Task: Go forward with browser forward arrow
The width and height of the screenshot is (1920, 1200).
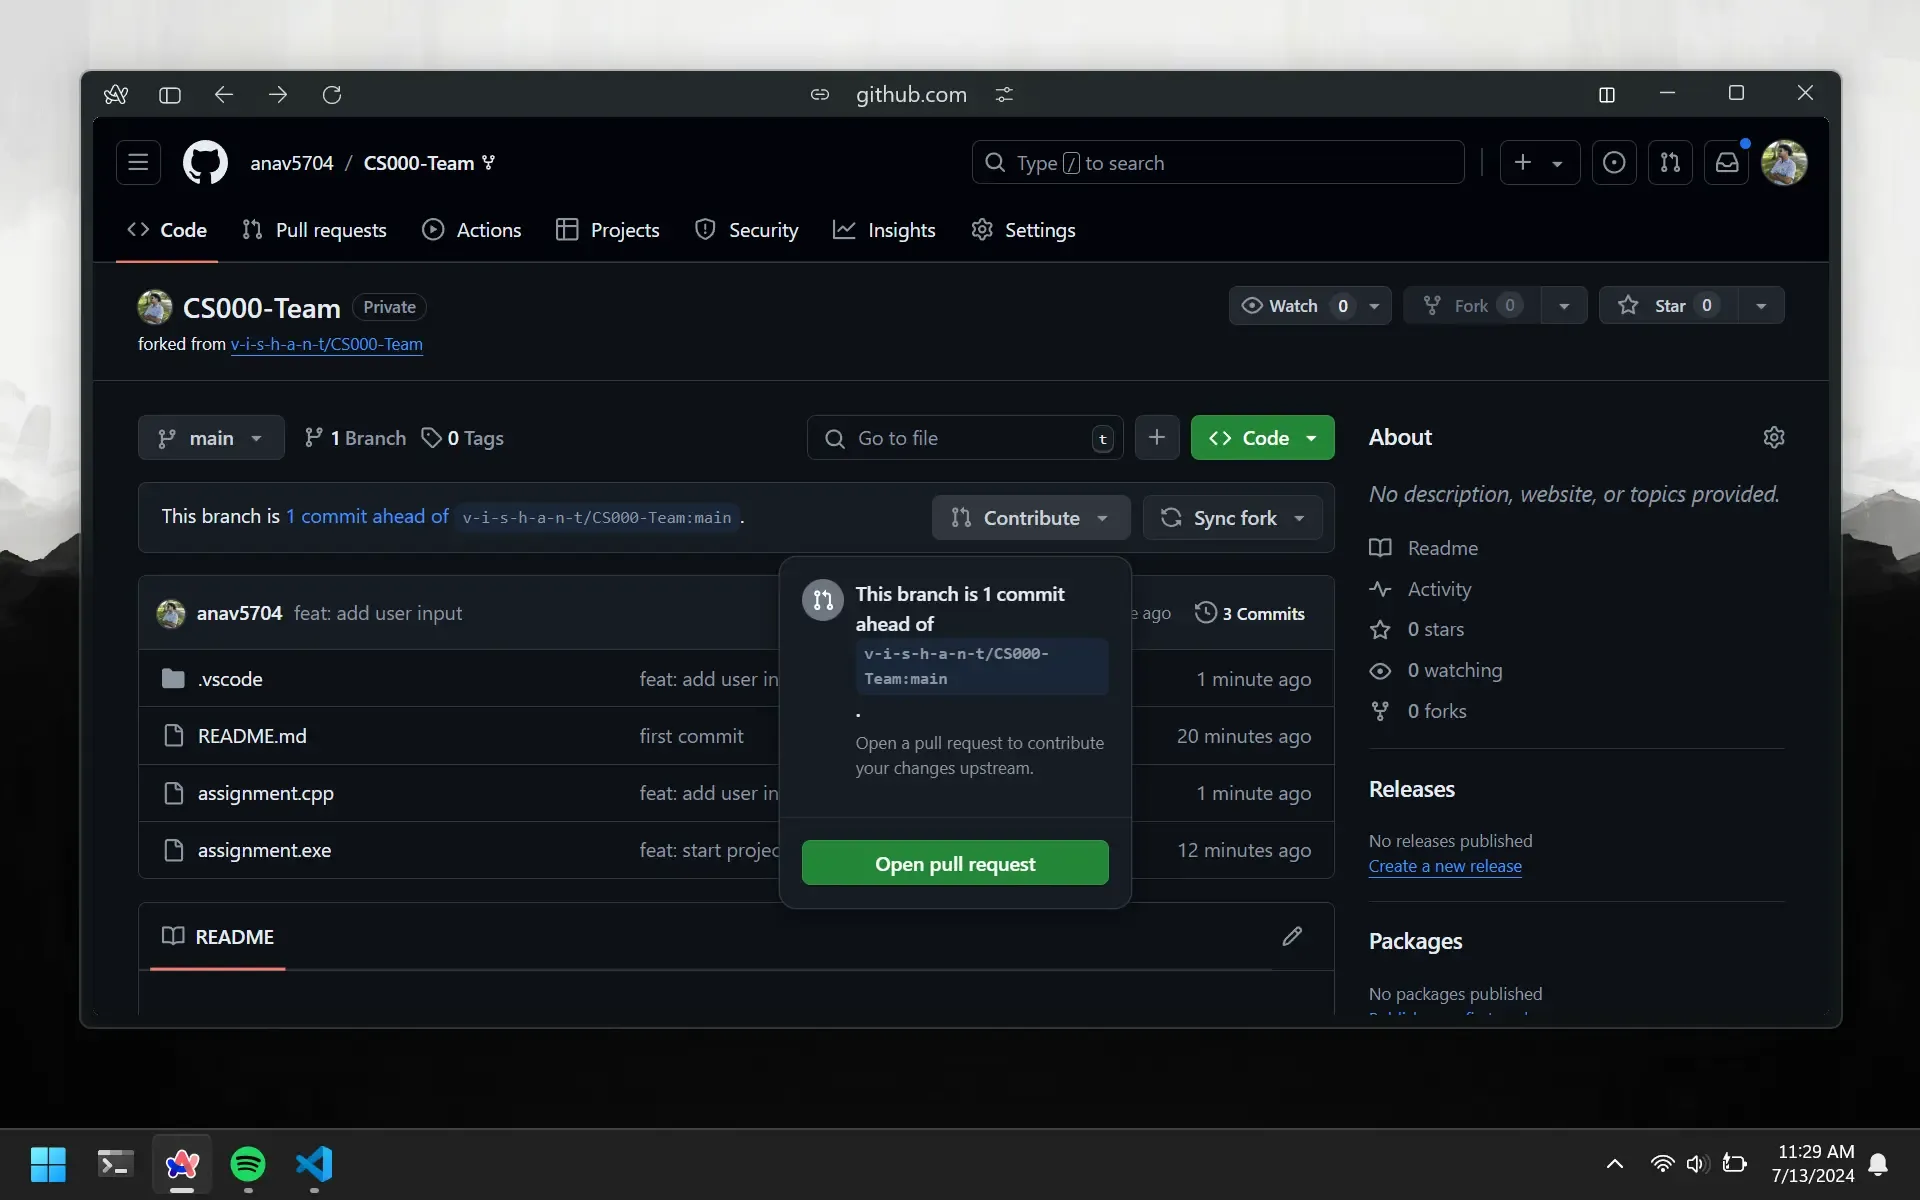Action: 278,95
